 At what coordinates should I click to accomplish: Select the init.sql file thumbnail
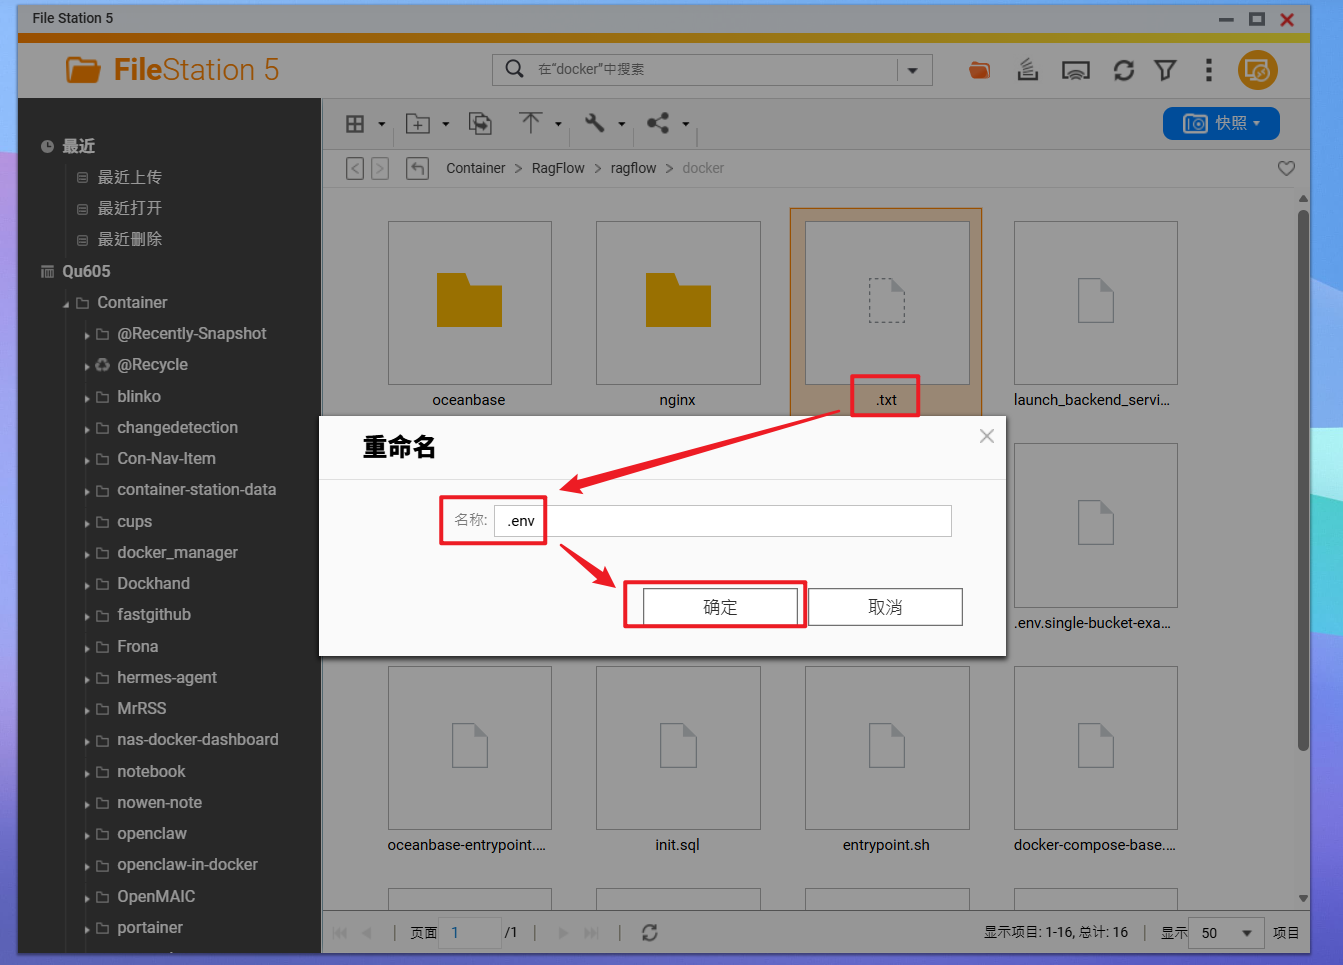pyautogui.click(x=678, y=748)
